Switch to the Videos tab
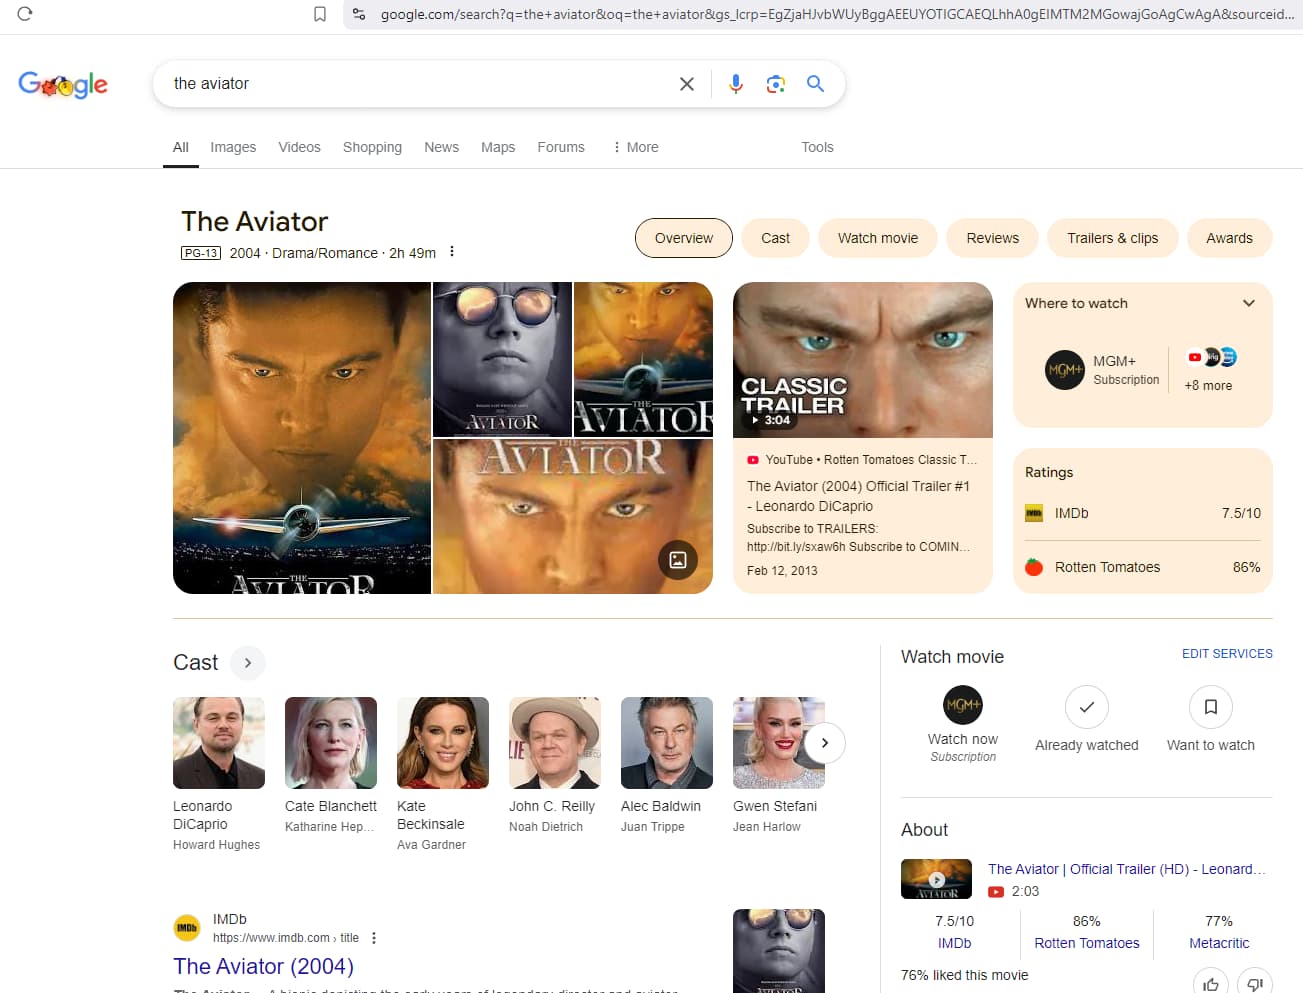This screenshot has height=993, width=1303. coord(299,147)
